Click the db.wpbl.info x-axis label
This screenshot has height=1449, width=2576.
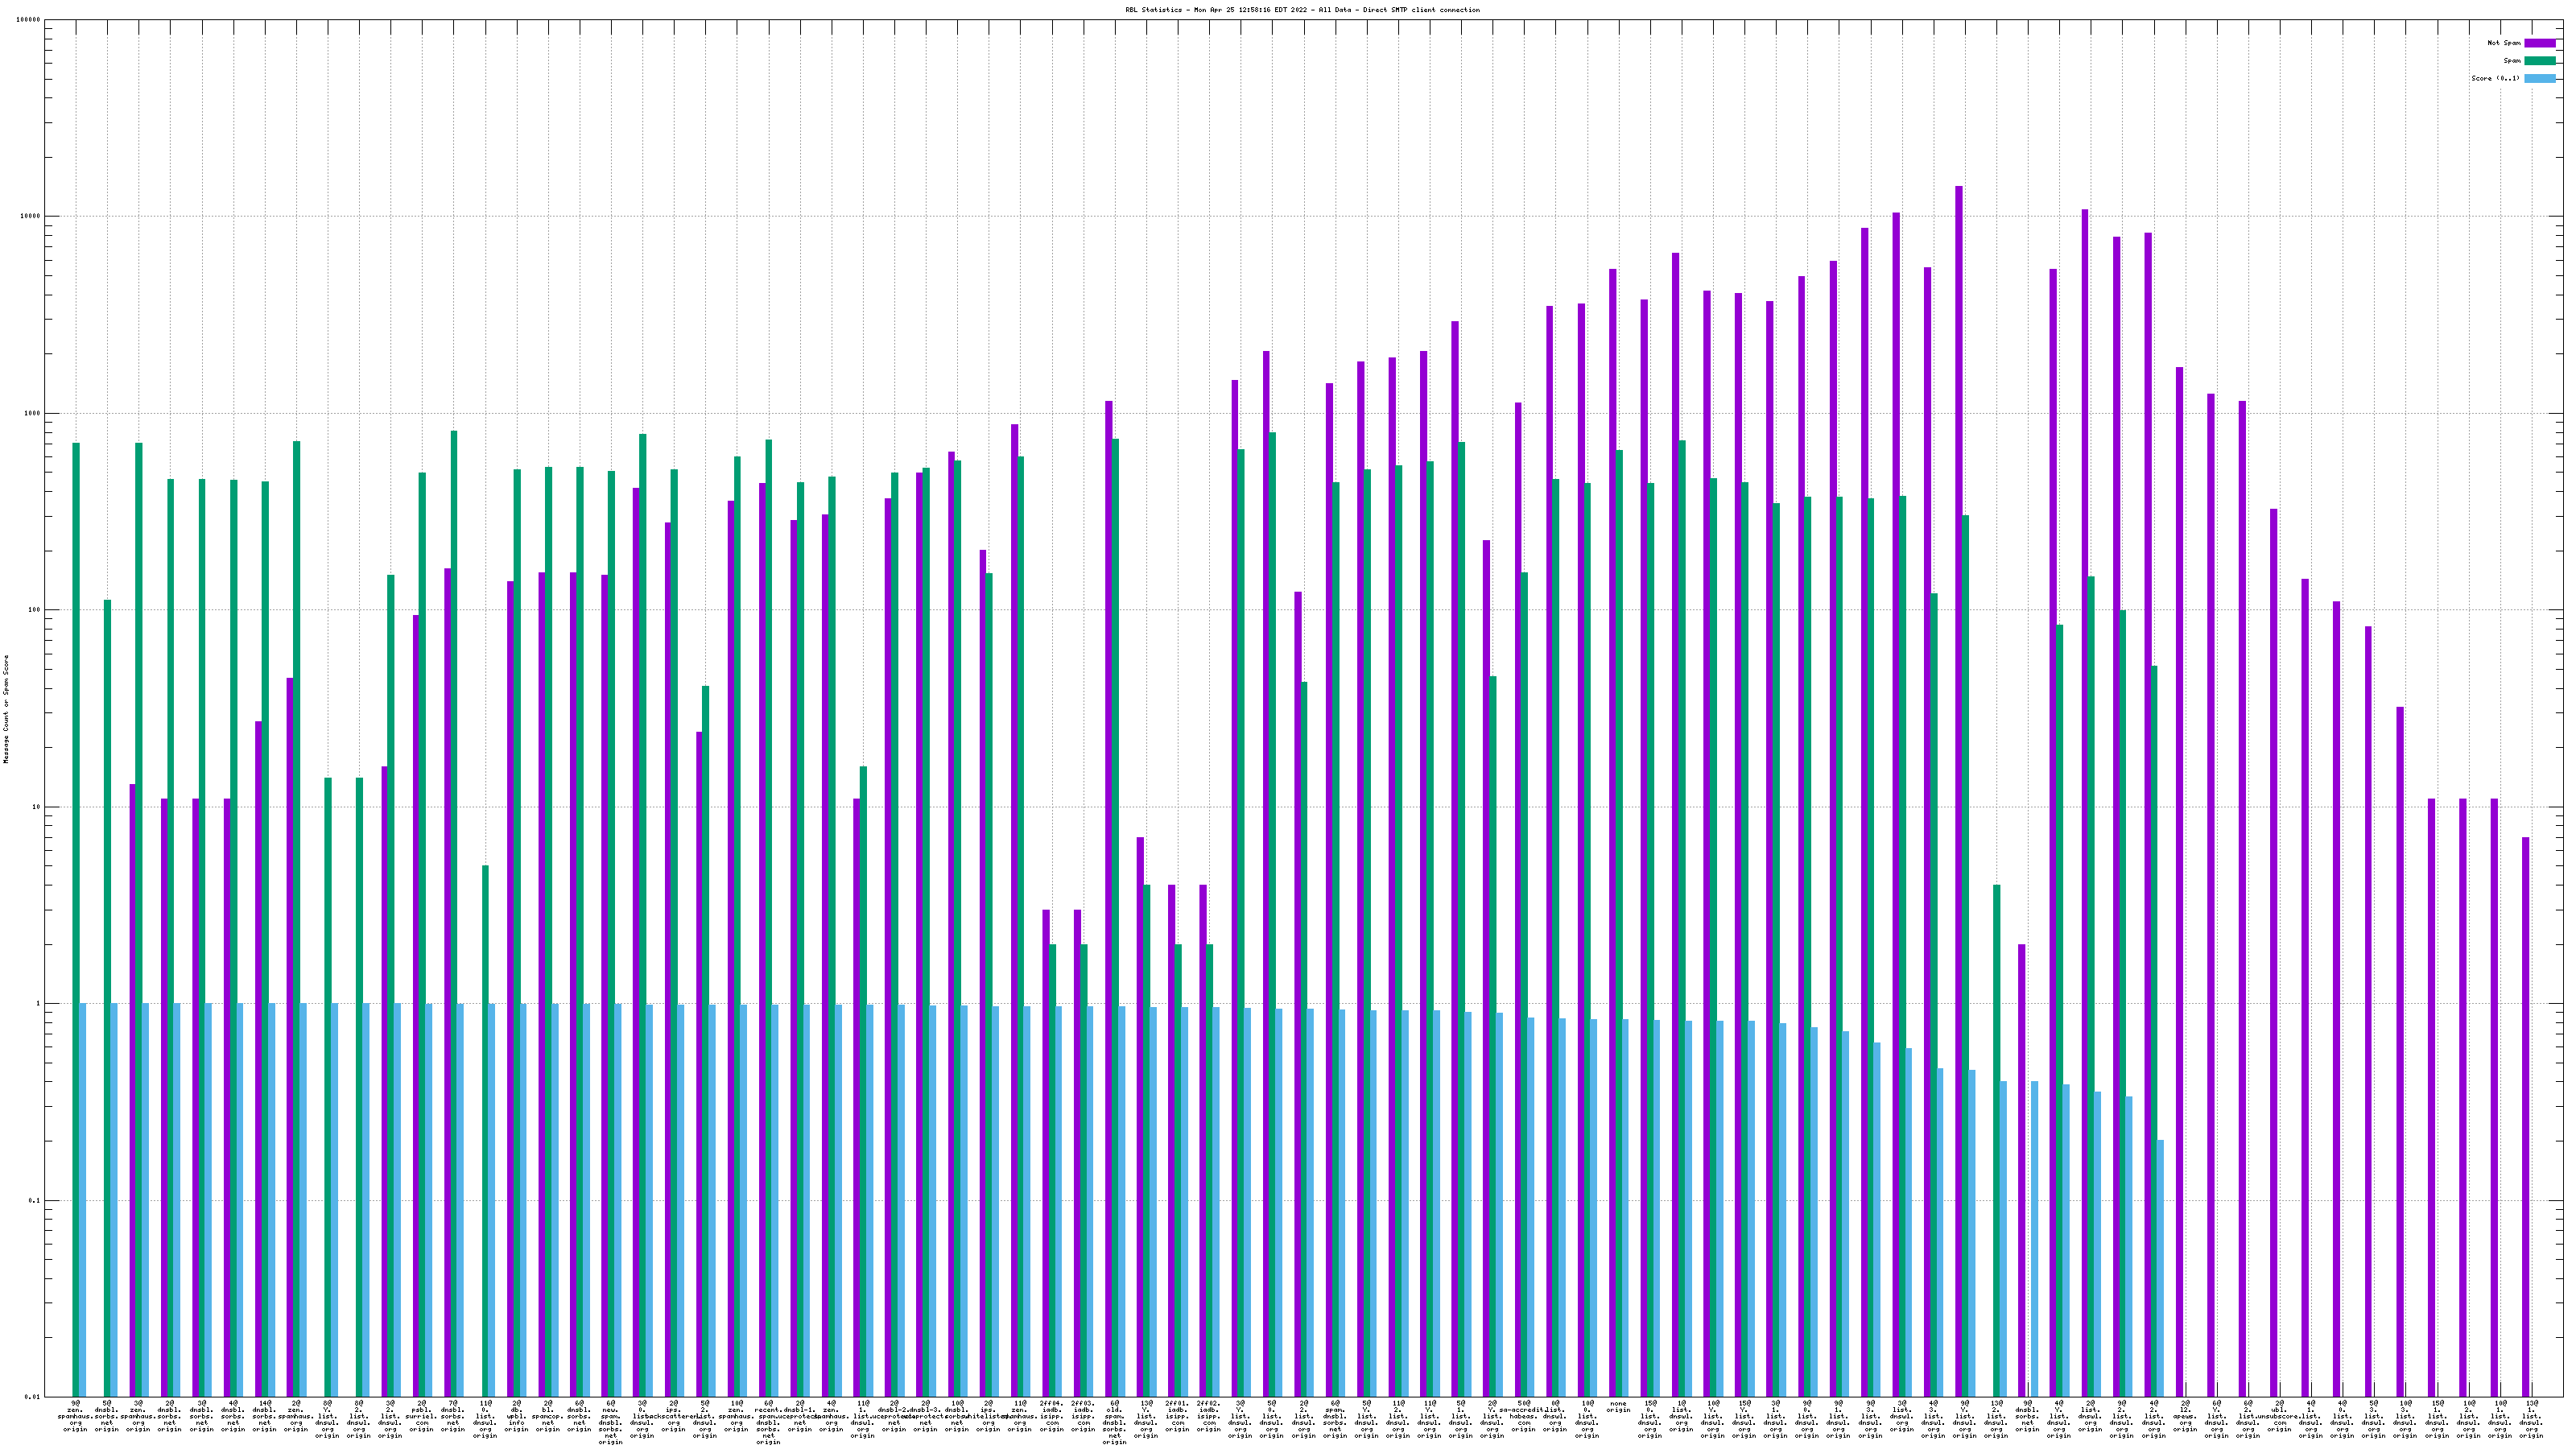click(516, 1416)
